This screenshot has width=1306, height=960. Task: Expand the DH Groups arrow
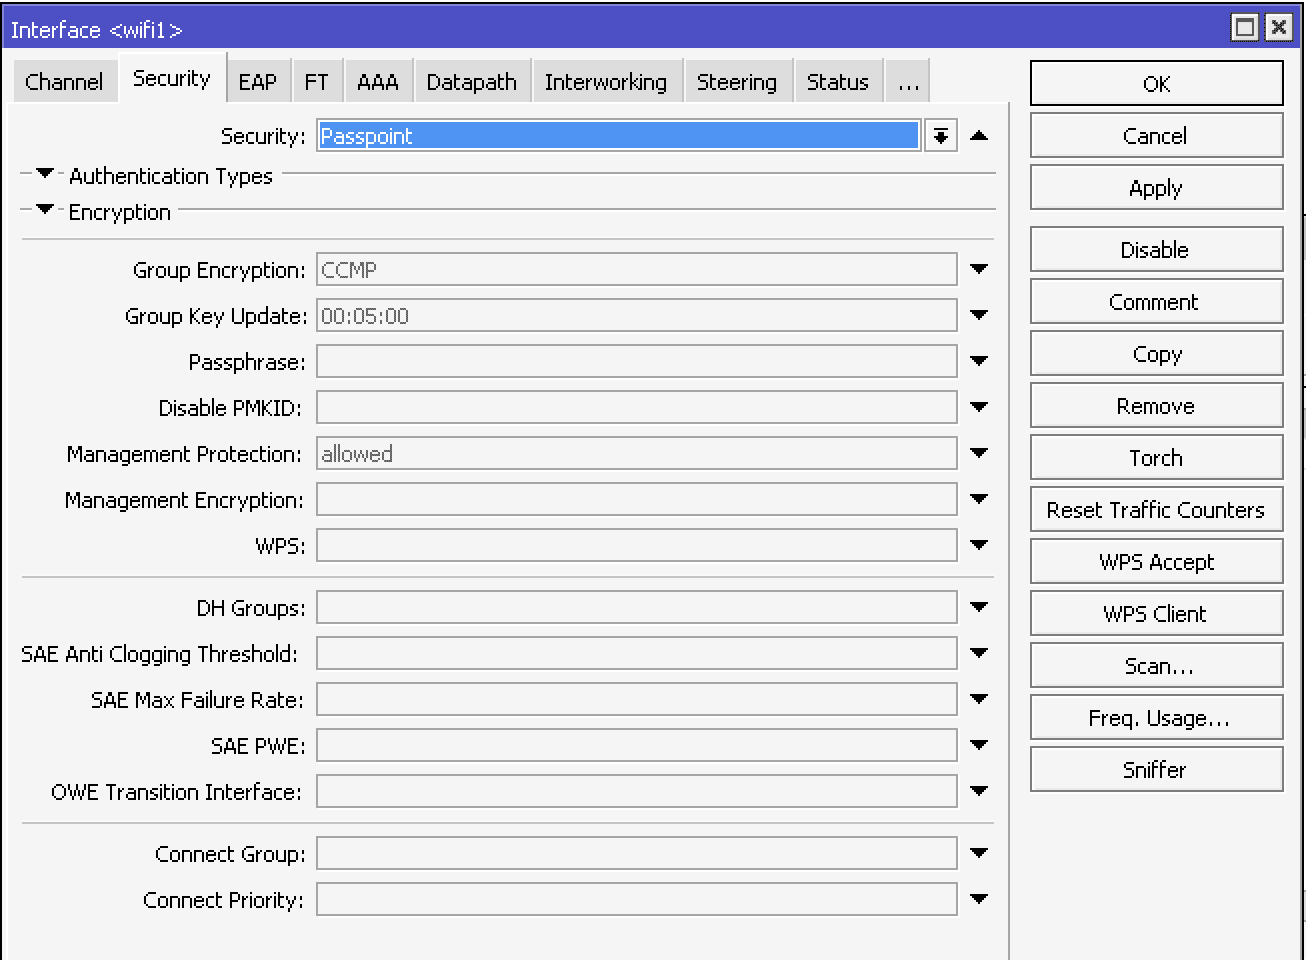coord(979,607)
